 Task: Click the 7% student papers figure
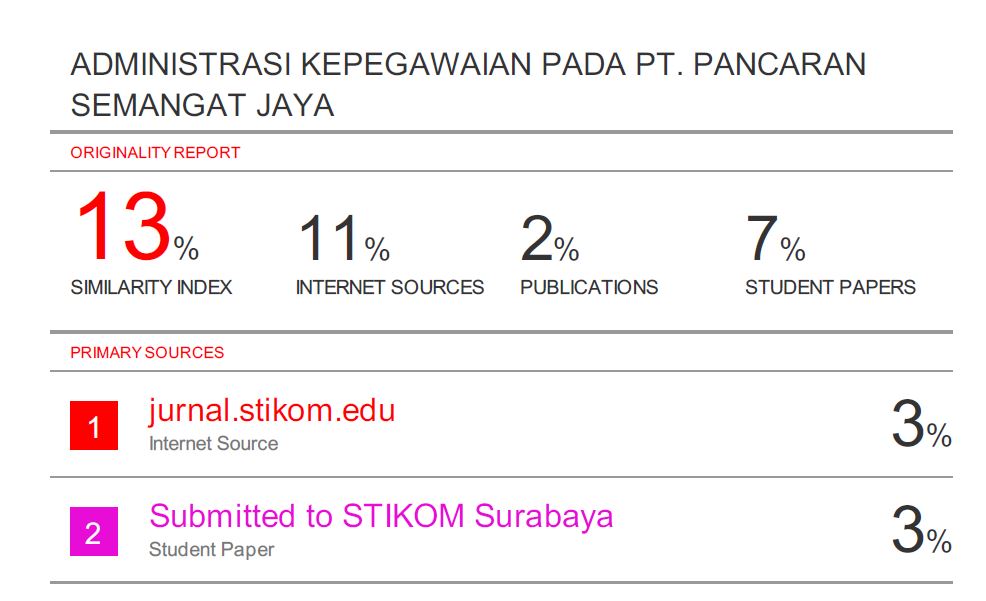coord(775,238)
